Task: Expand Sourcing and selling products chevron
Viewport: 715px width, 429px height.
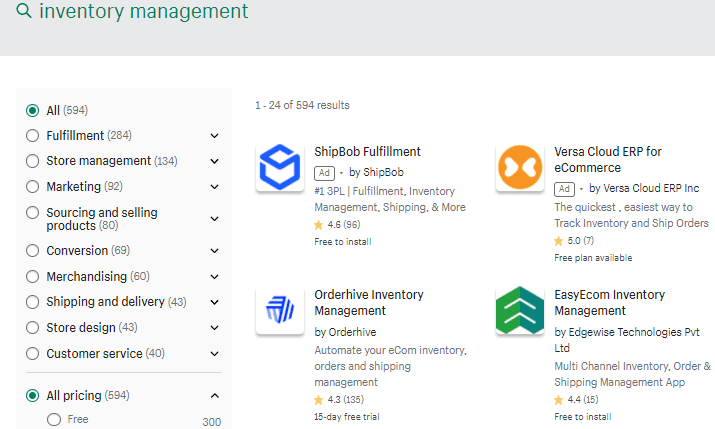Action: pyautogui.click(x=214, y=219)
